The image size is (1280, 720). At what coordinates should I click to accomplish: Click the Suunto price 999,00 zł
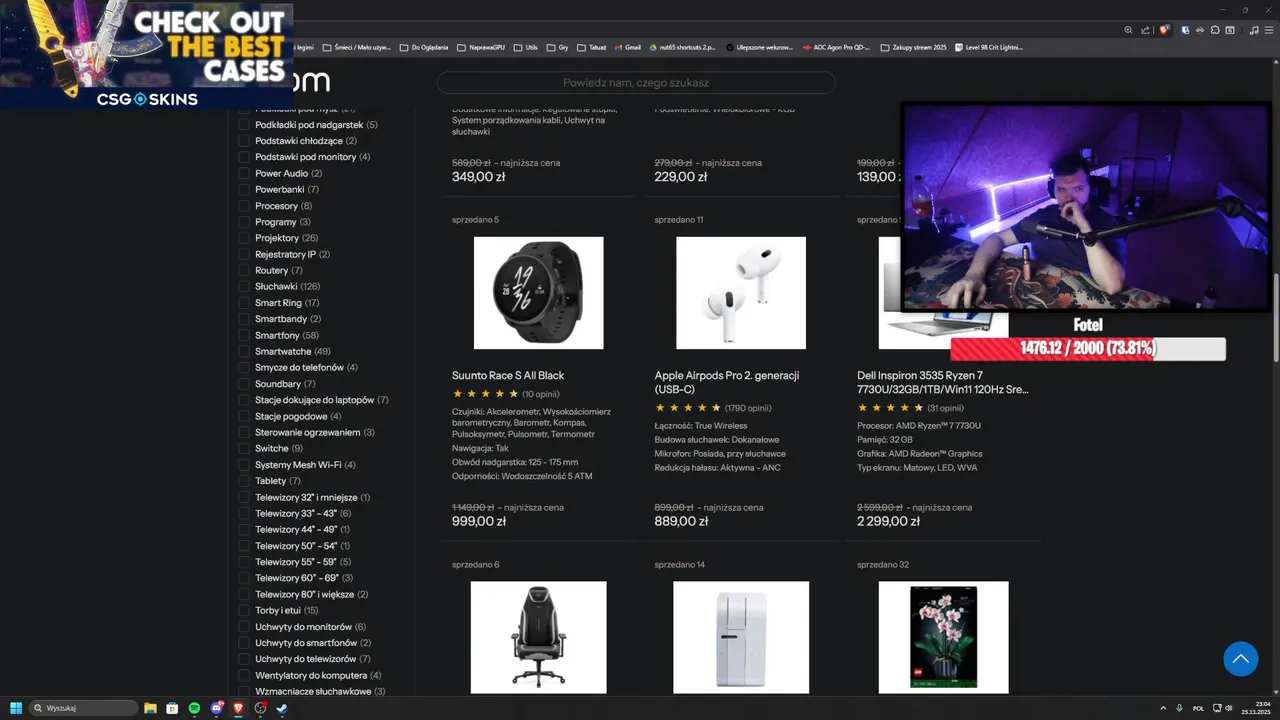[479, 521]
